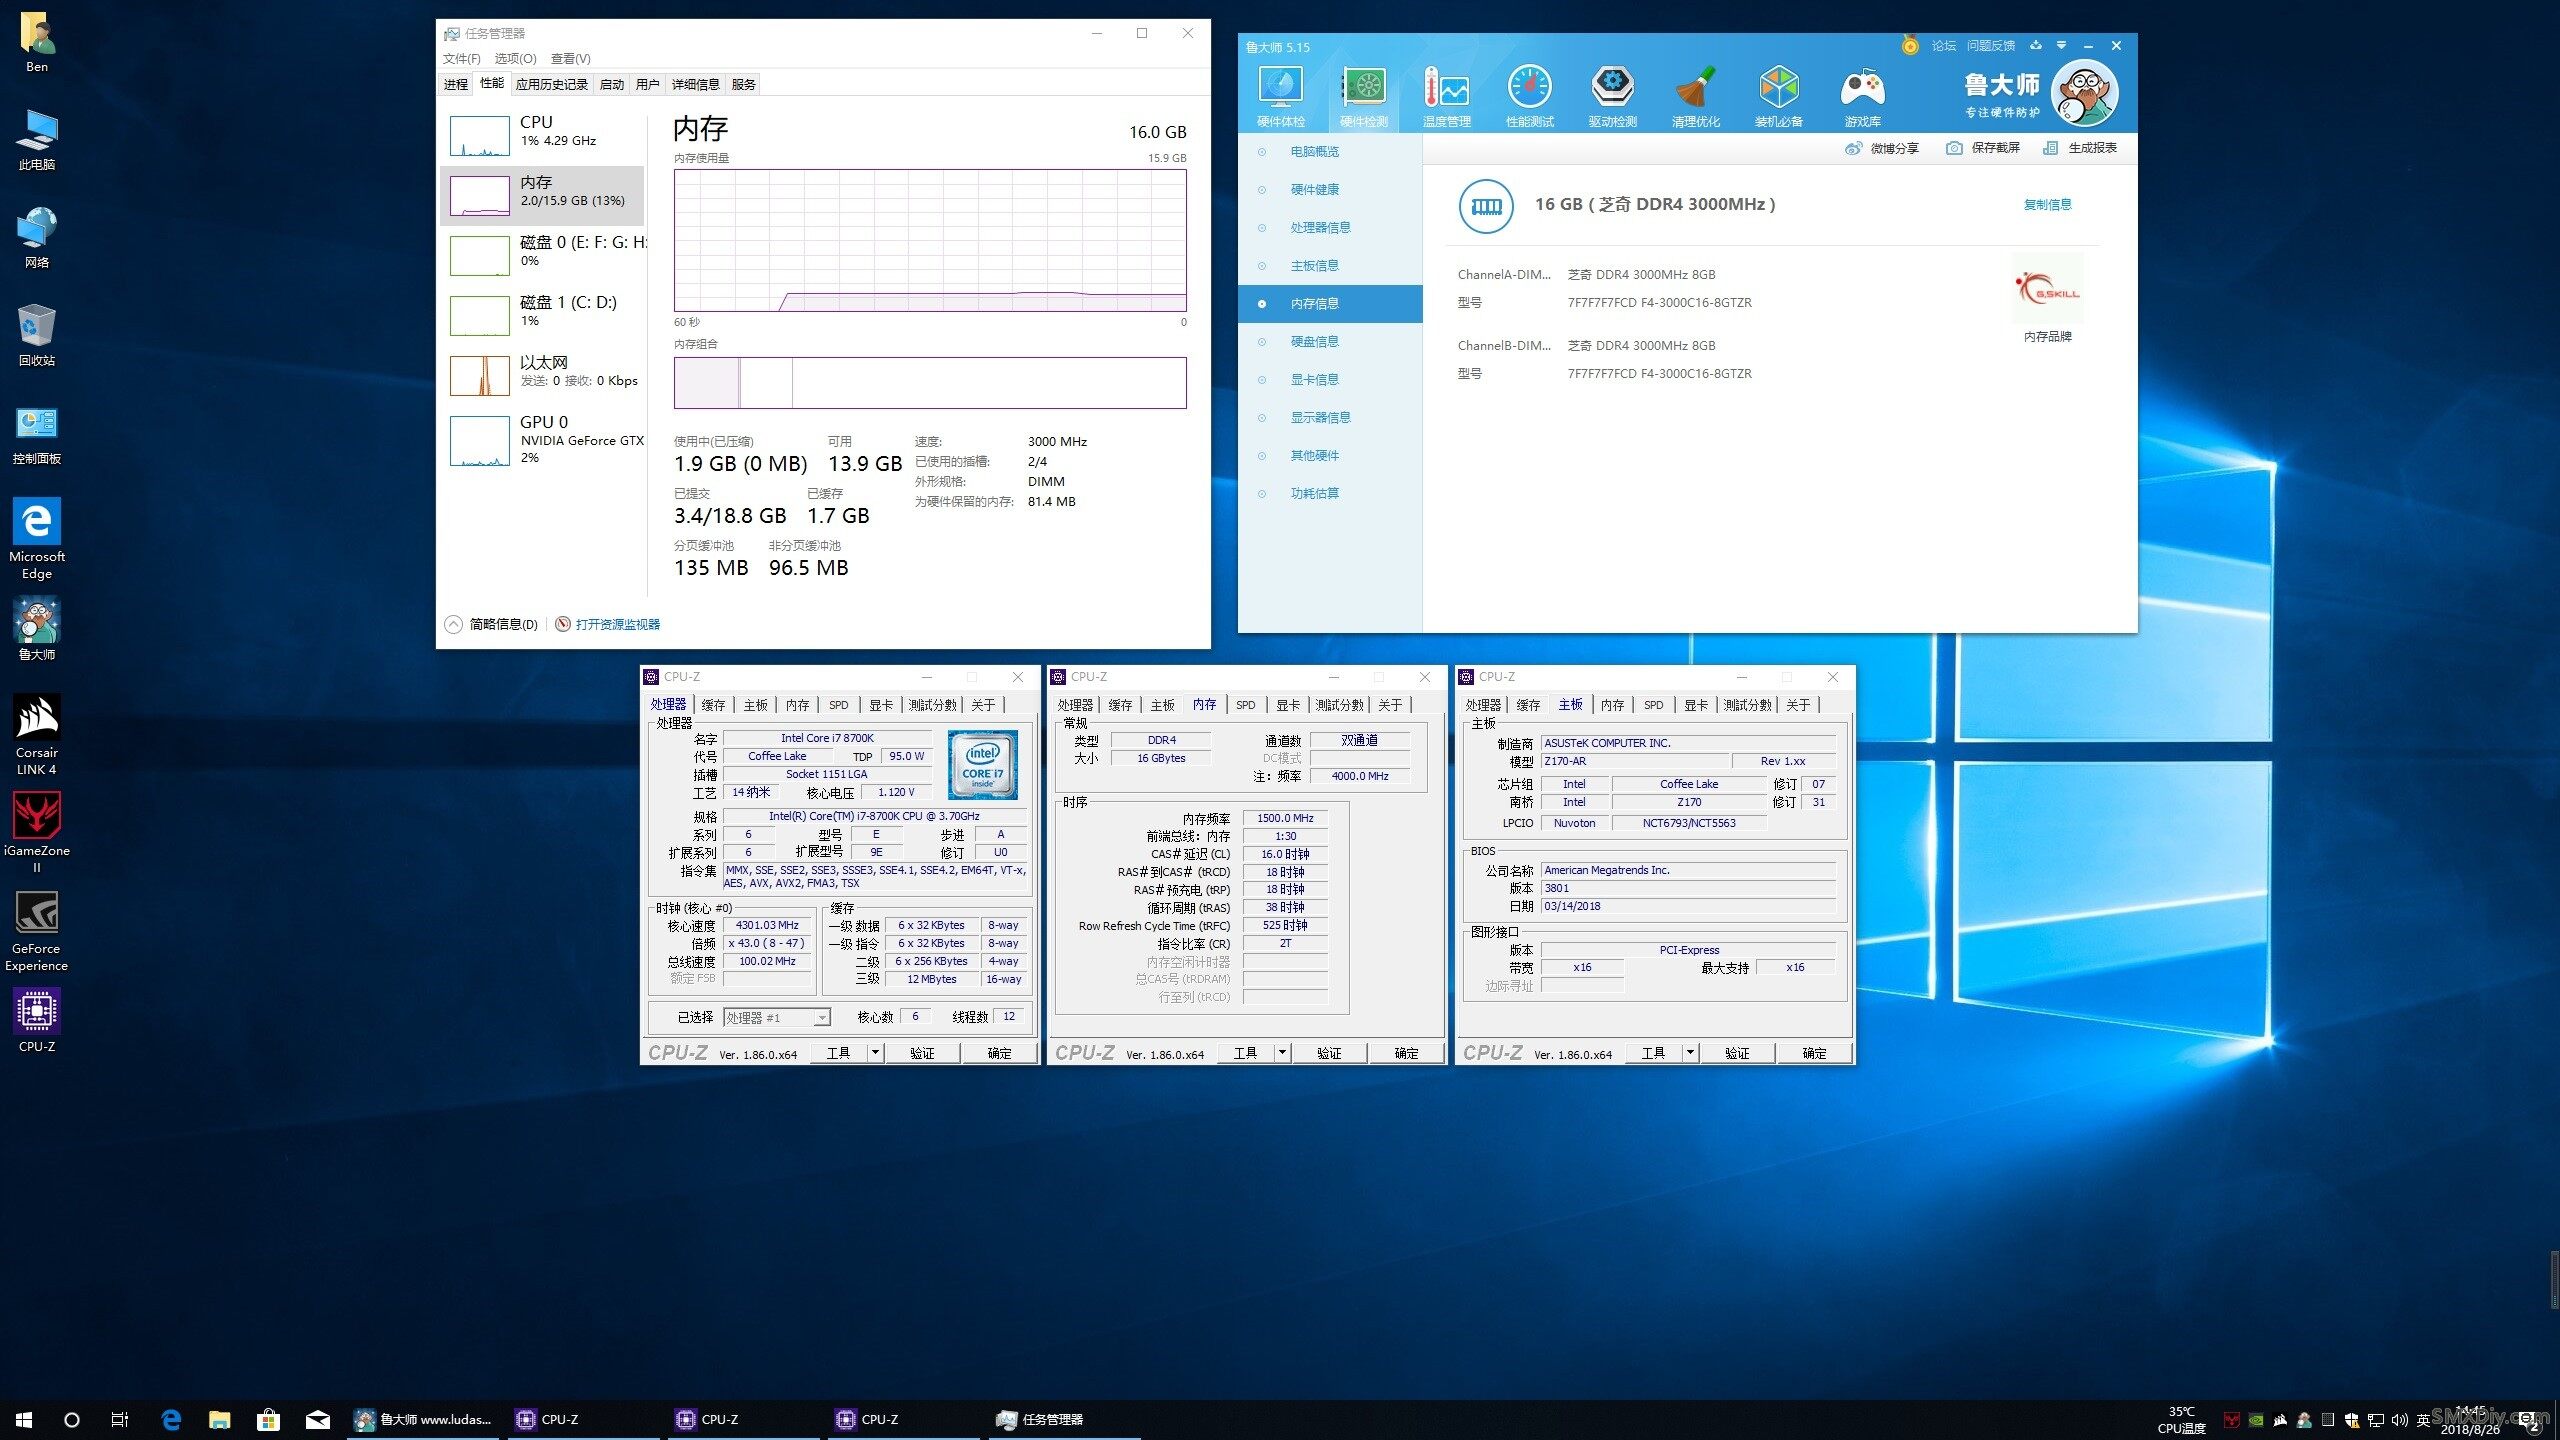
Task: Switch to 任务管理器 taskbar button
Action: pyautogui.click(x=1065, y=1419)
